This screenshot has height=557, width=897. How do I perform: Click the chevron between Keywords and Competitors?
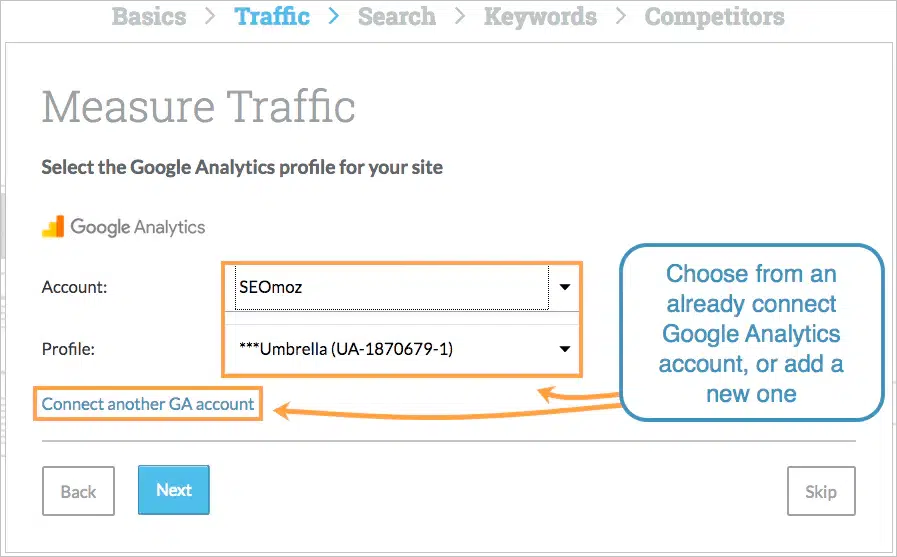coord(621,17)
